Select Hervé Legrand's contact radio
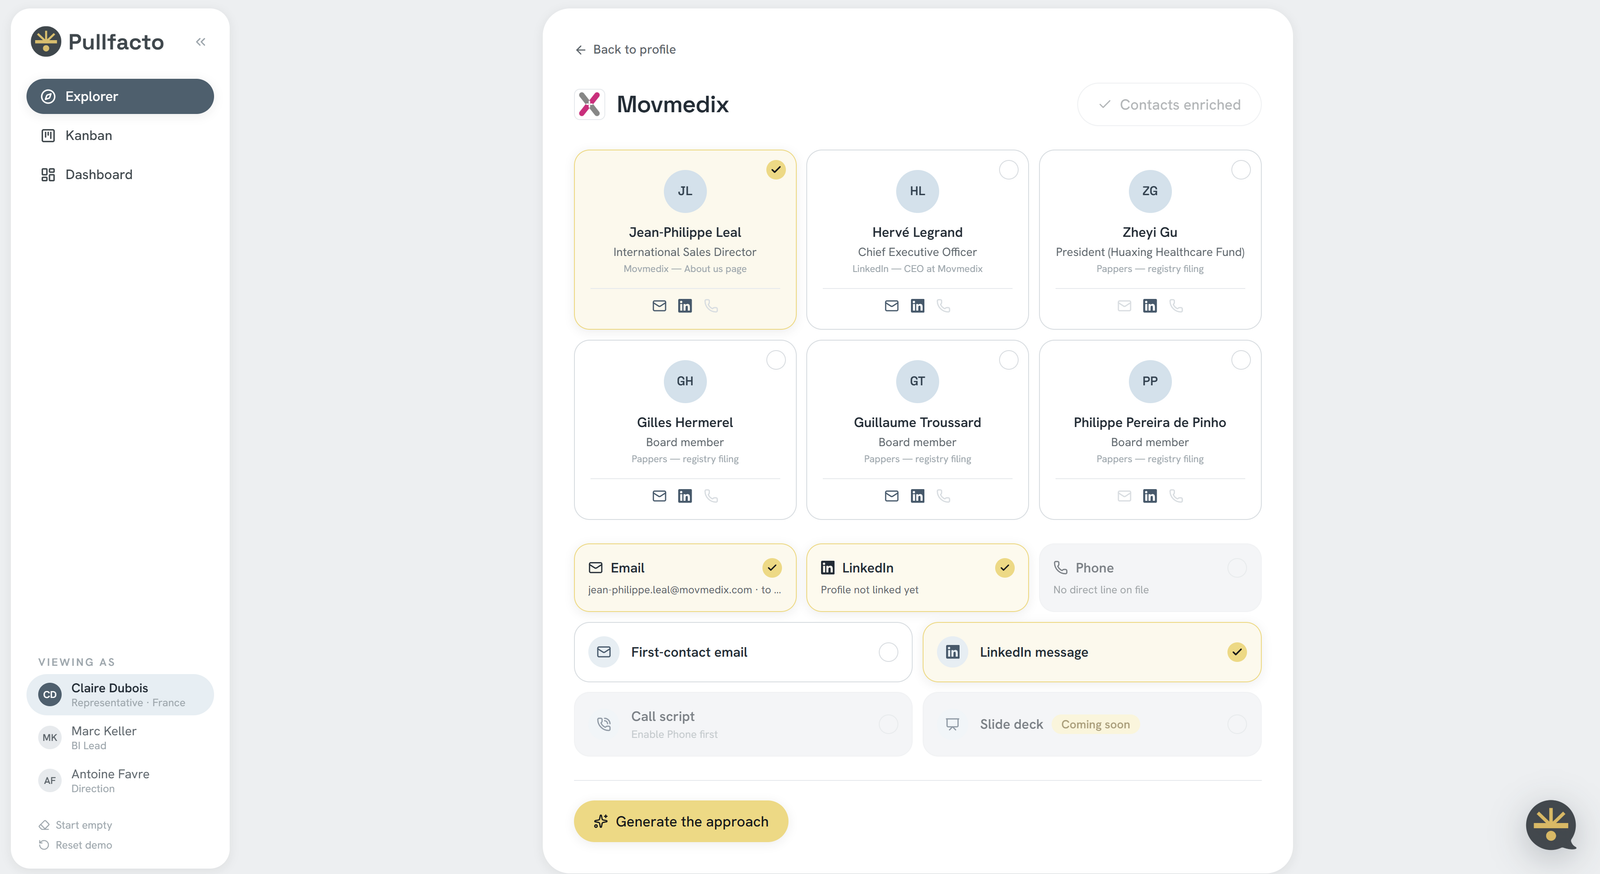The image size is (1600, 874). pyautogui.click(x=1009, y=170)
